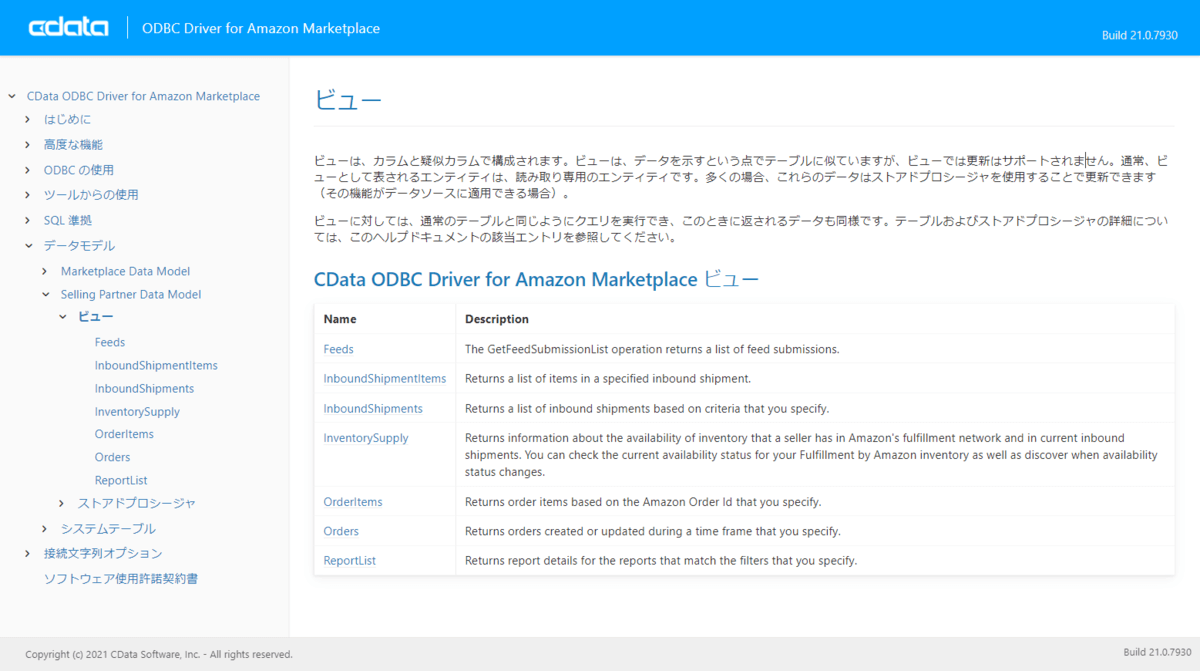Follow the InventorySupply table link
Image resolution: width=1200 pixels, height=671 pixels.
pos(366,438)
